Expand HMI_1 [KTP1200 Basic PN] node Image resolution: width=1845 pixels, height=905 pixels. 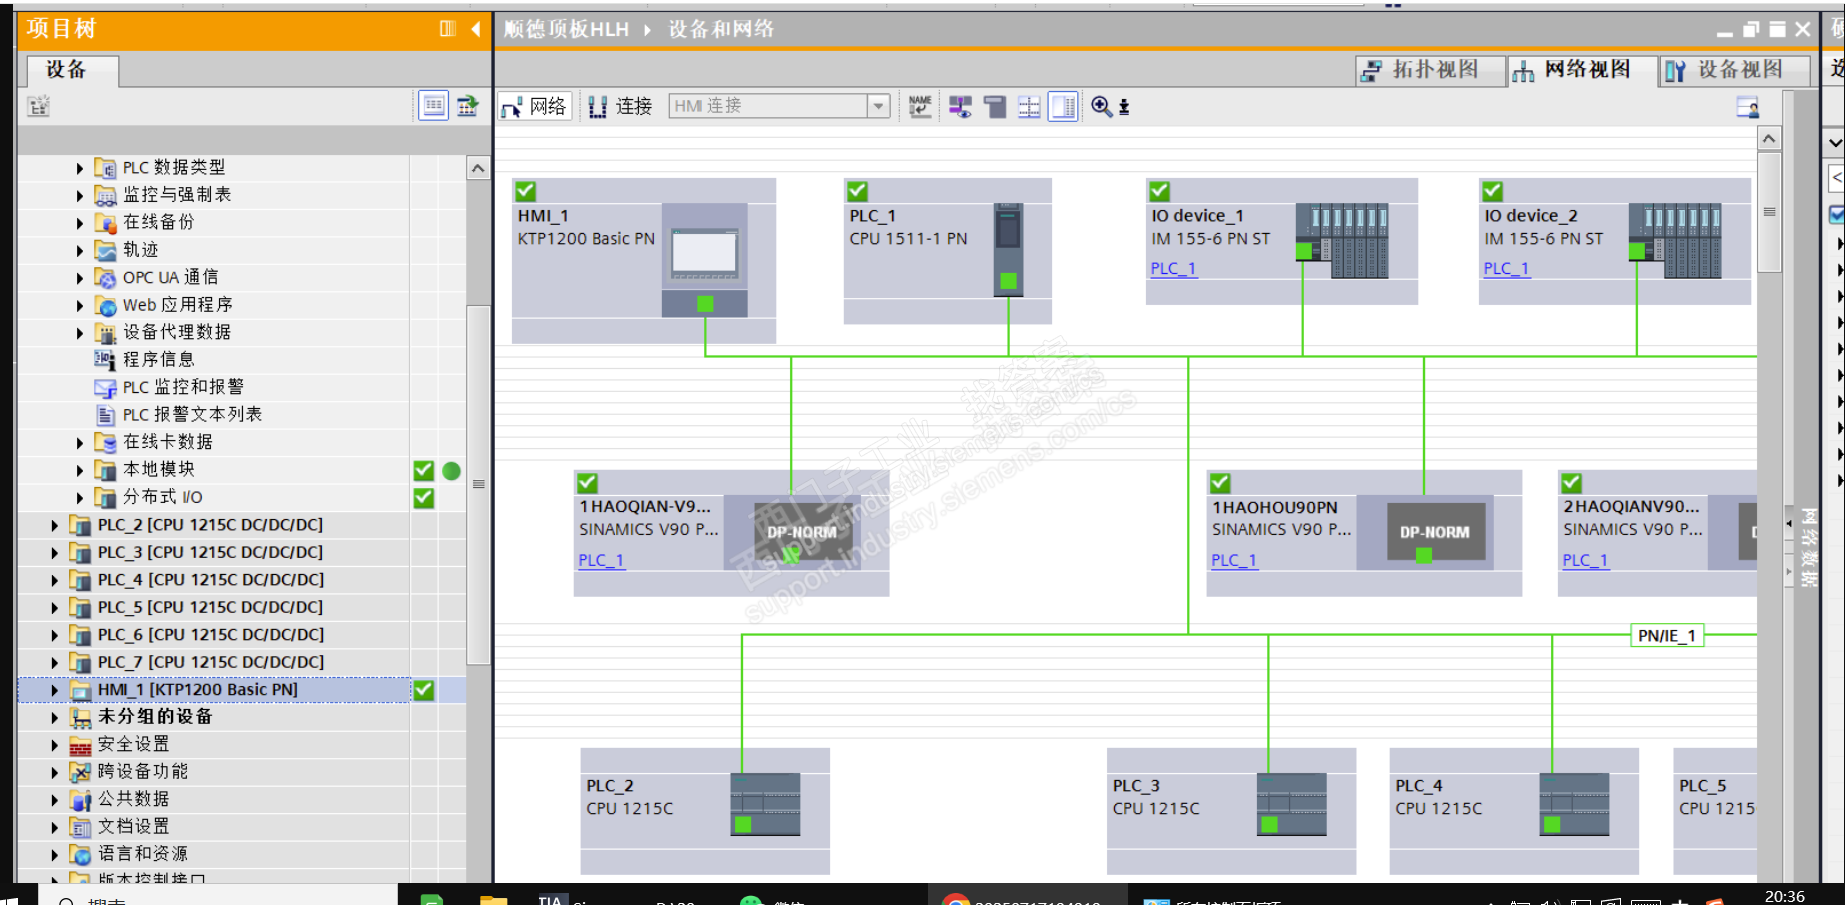point(55,690)
